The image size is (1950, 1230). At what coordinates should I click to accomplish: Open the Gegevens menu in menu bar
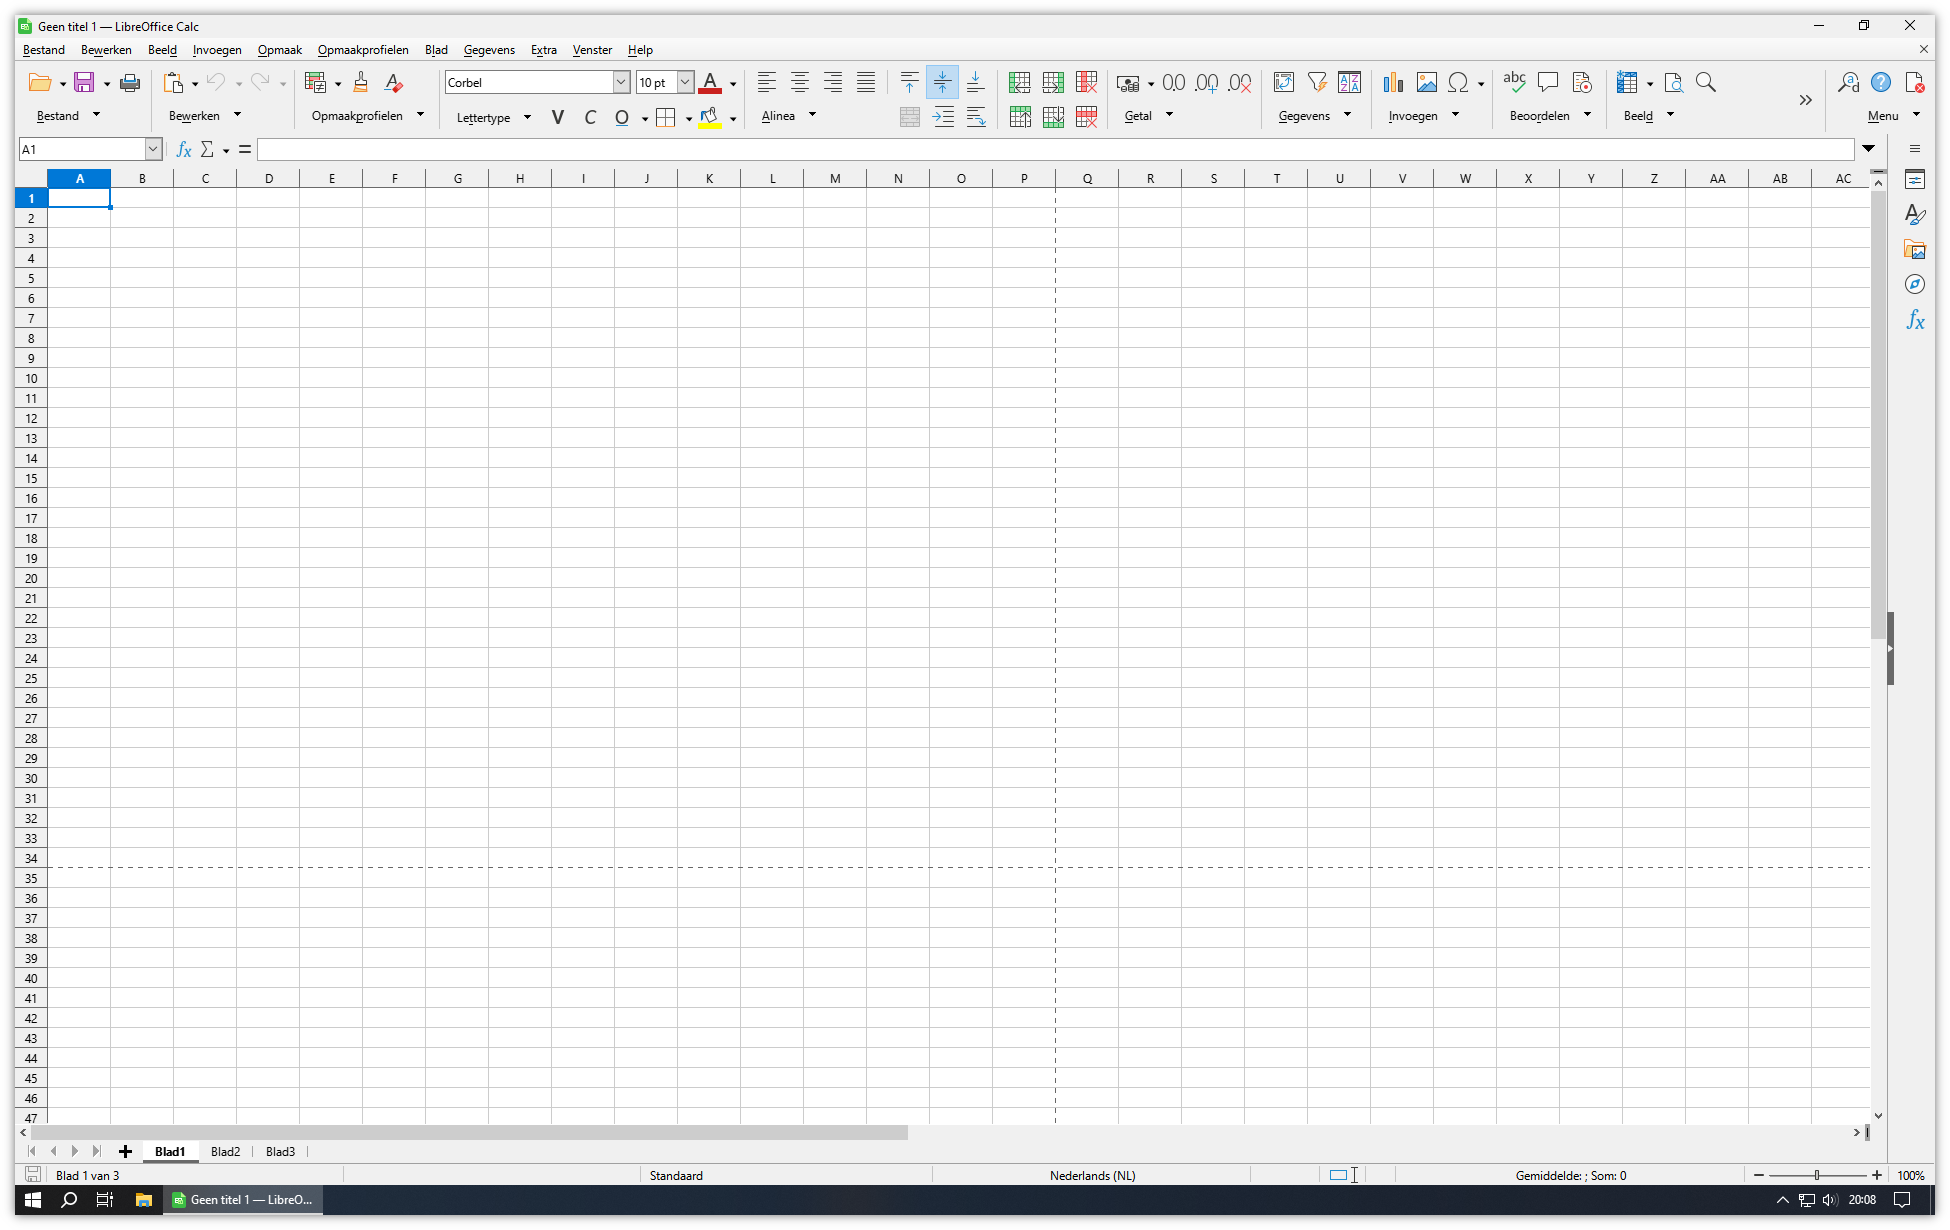(489, 50)
